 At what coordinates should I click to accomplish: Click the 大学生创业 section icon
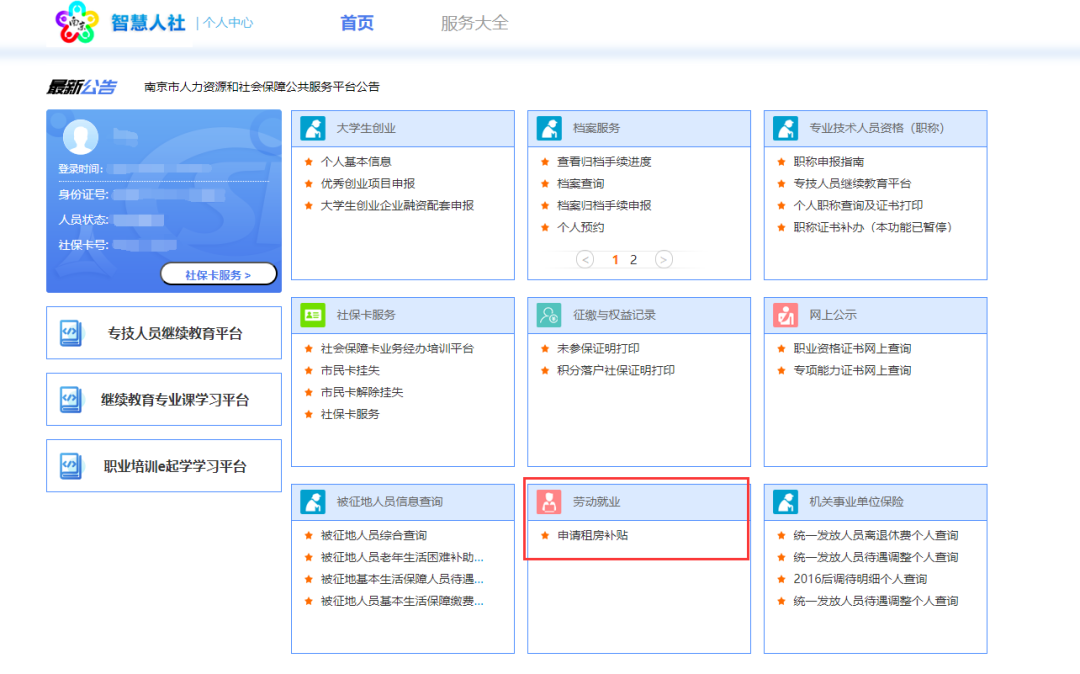click(313, 128)
